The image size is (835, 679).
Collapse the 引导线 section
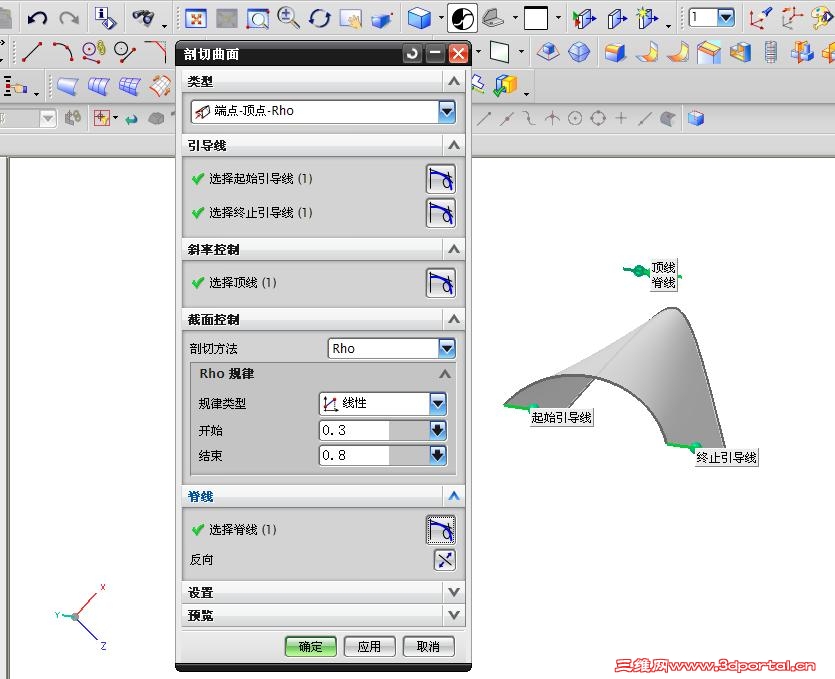[x=454, y=145]
